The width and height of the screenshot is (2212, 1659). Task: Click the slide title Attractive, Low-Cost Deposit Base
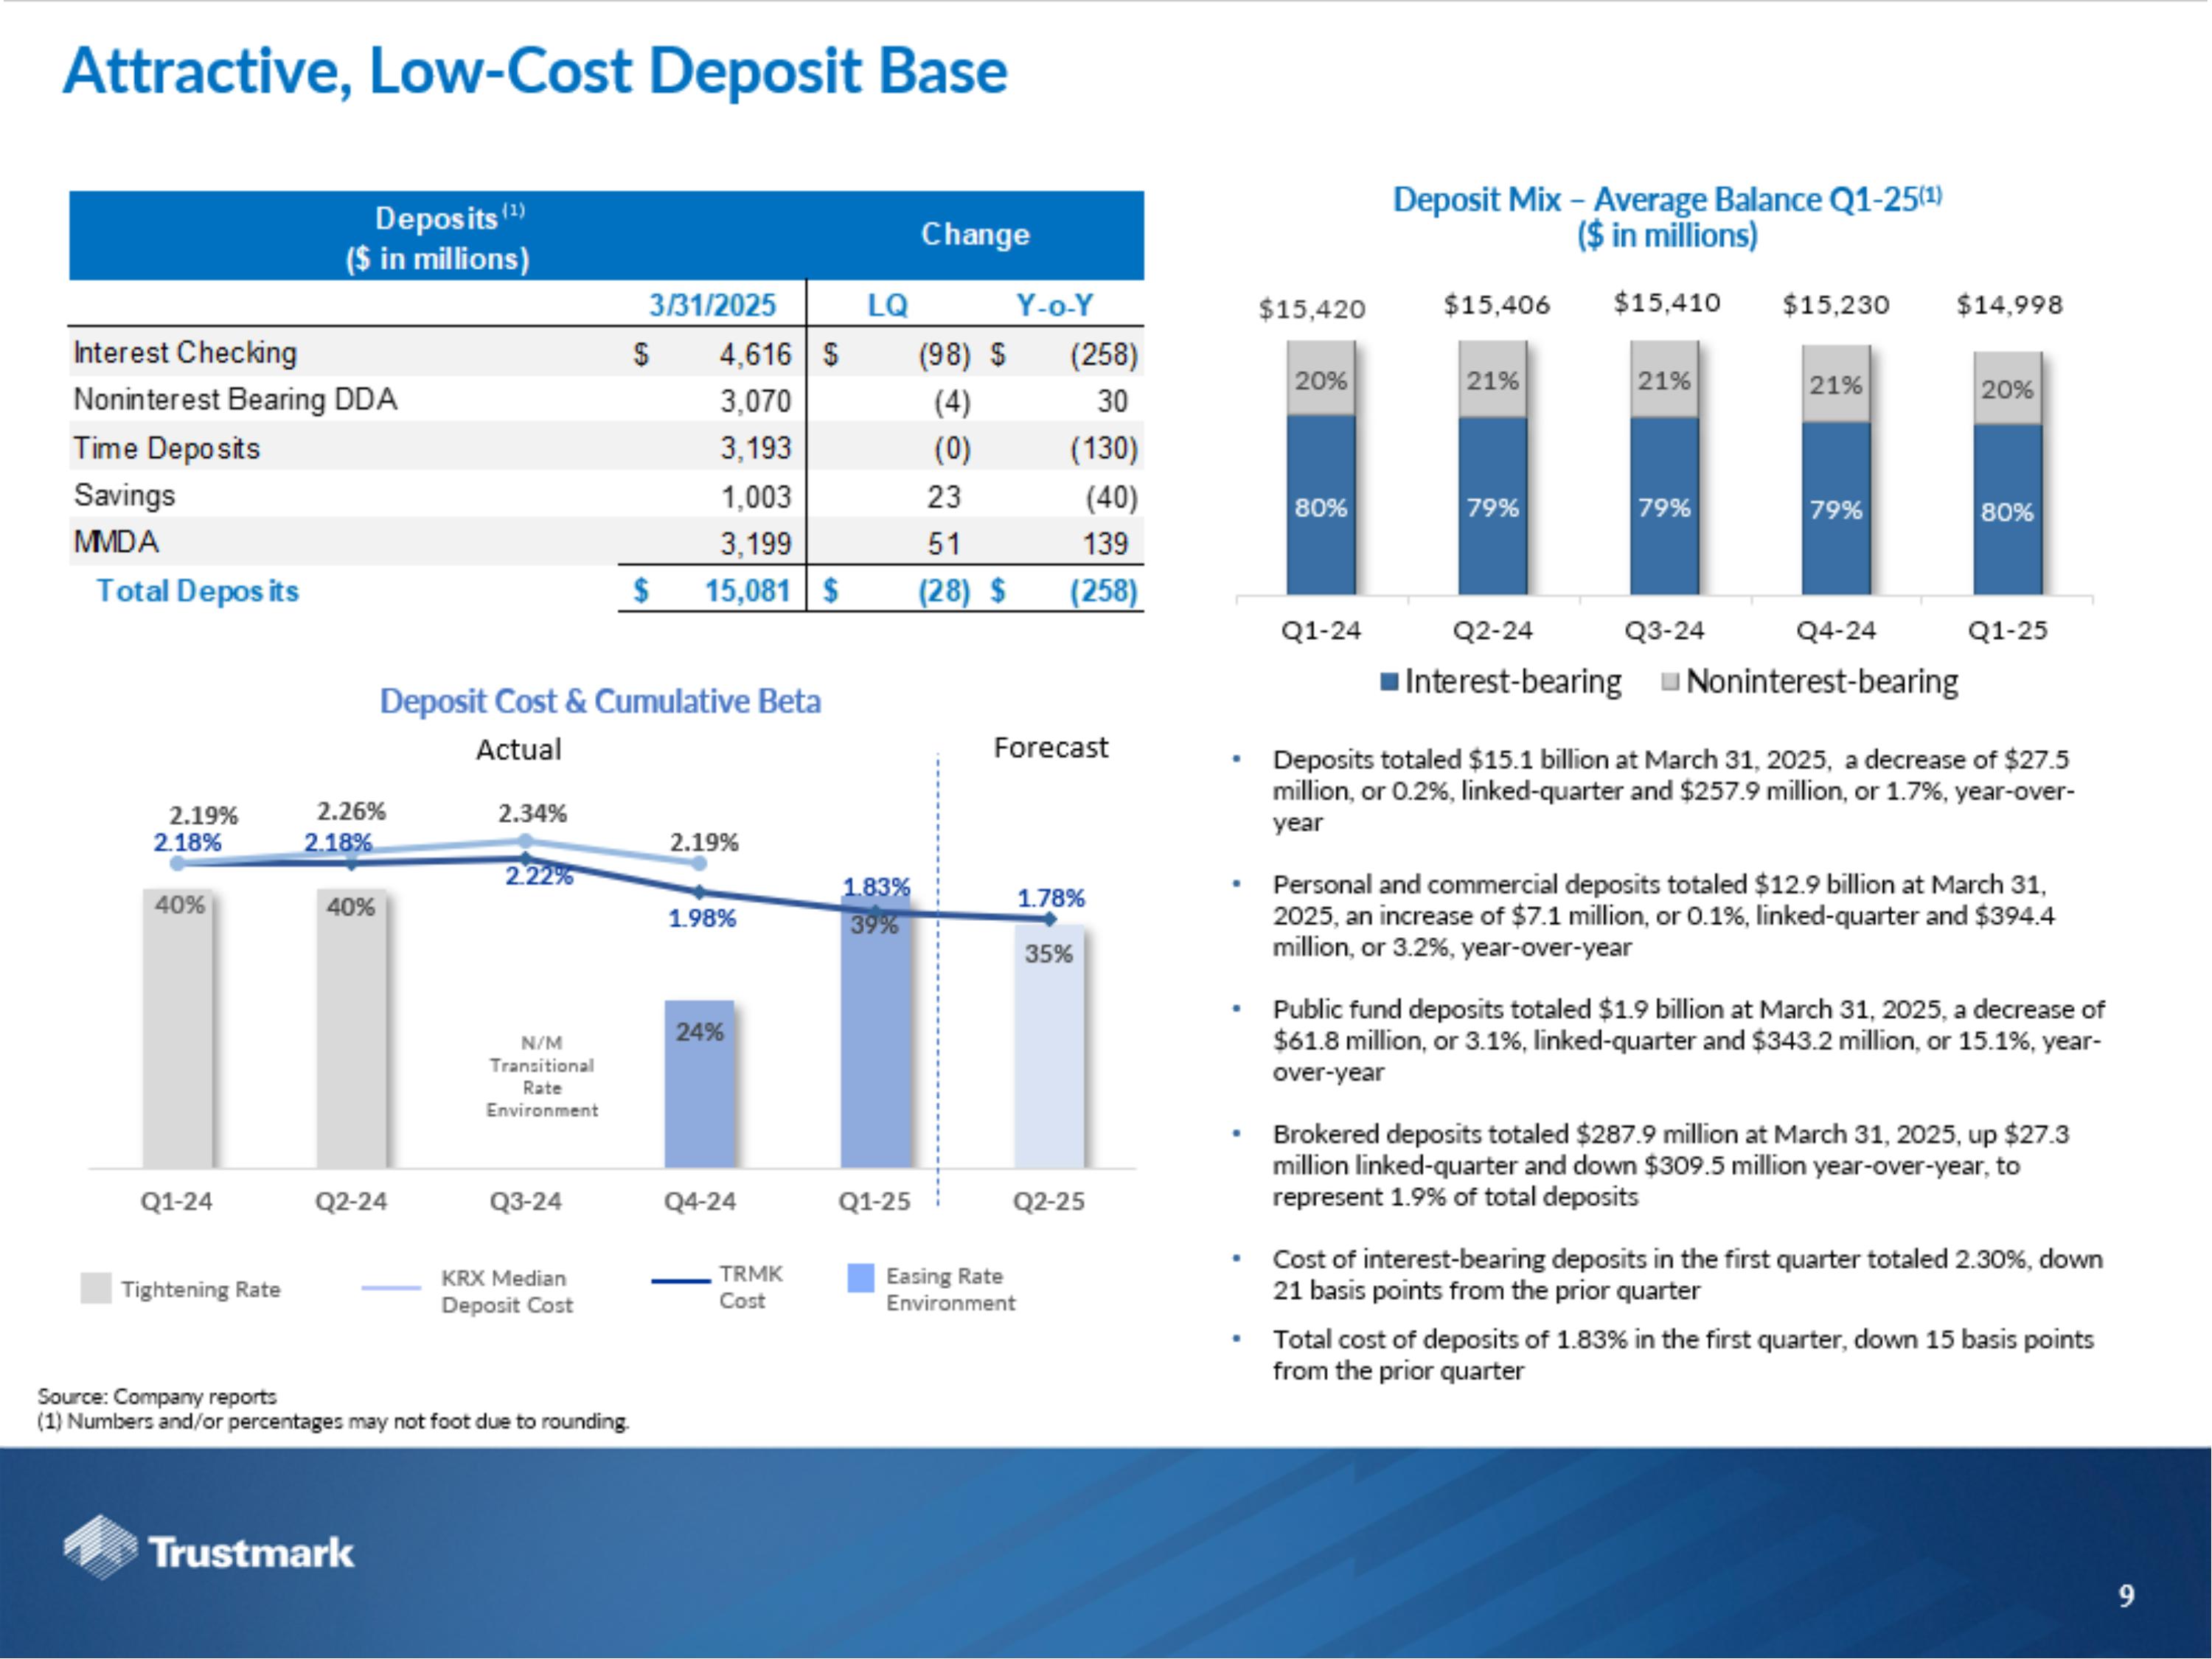tap(535, 72)
